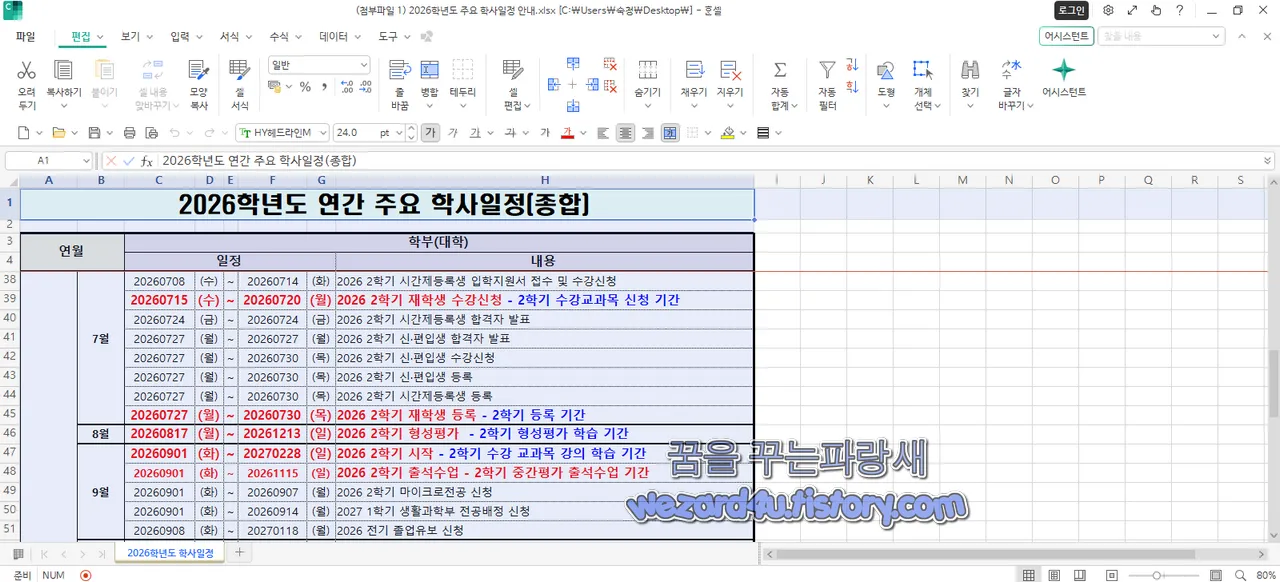Switch to normal view in status bar
Image resolution: width=1280 pixels, height=582 pixels.
click(x=1028, y=575)
